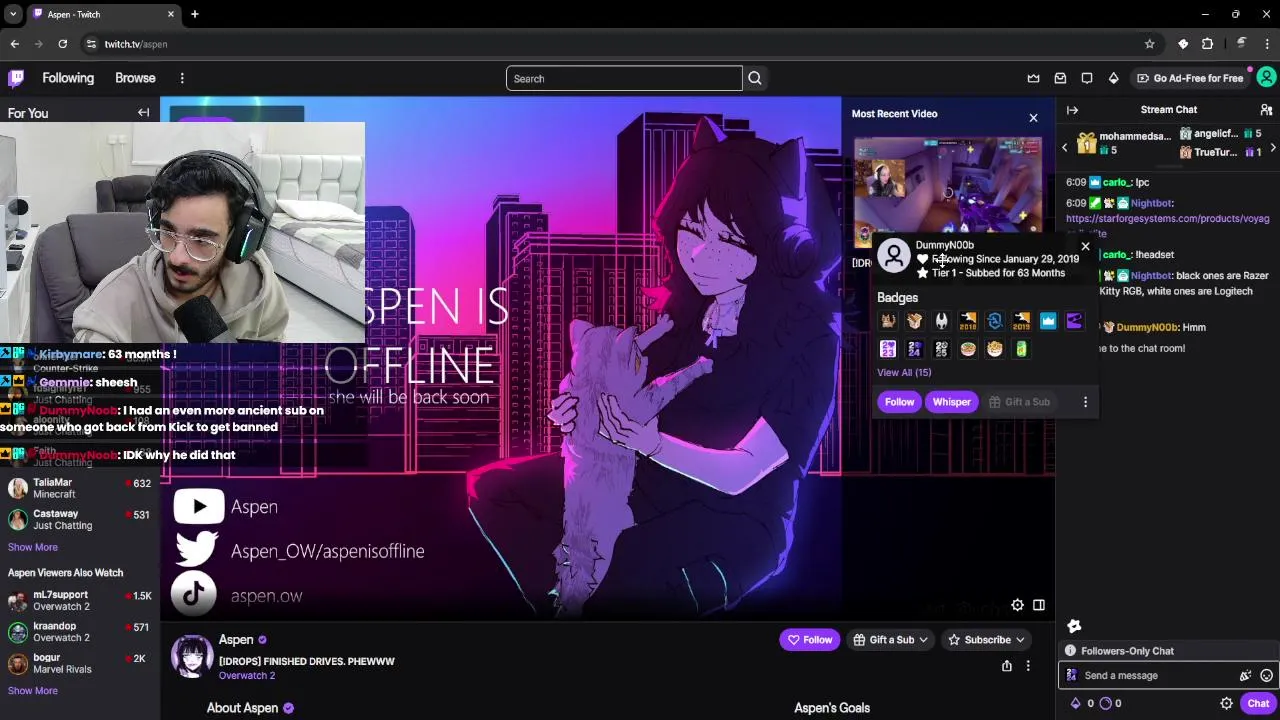The image size is (1280, 720).
Task: Click the Aspen channel avatar
Action: tap(192, 656)
